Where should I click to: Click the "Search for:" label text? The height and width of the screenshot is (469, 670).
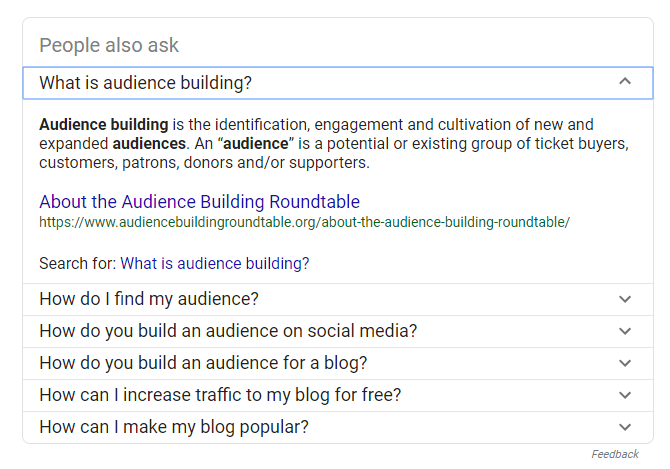click(x=77, y=264)
